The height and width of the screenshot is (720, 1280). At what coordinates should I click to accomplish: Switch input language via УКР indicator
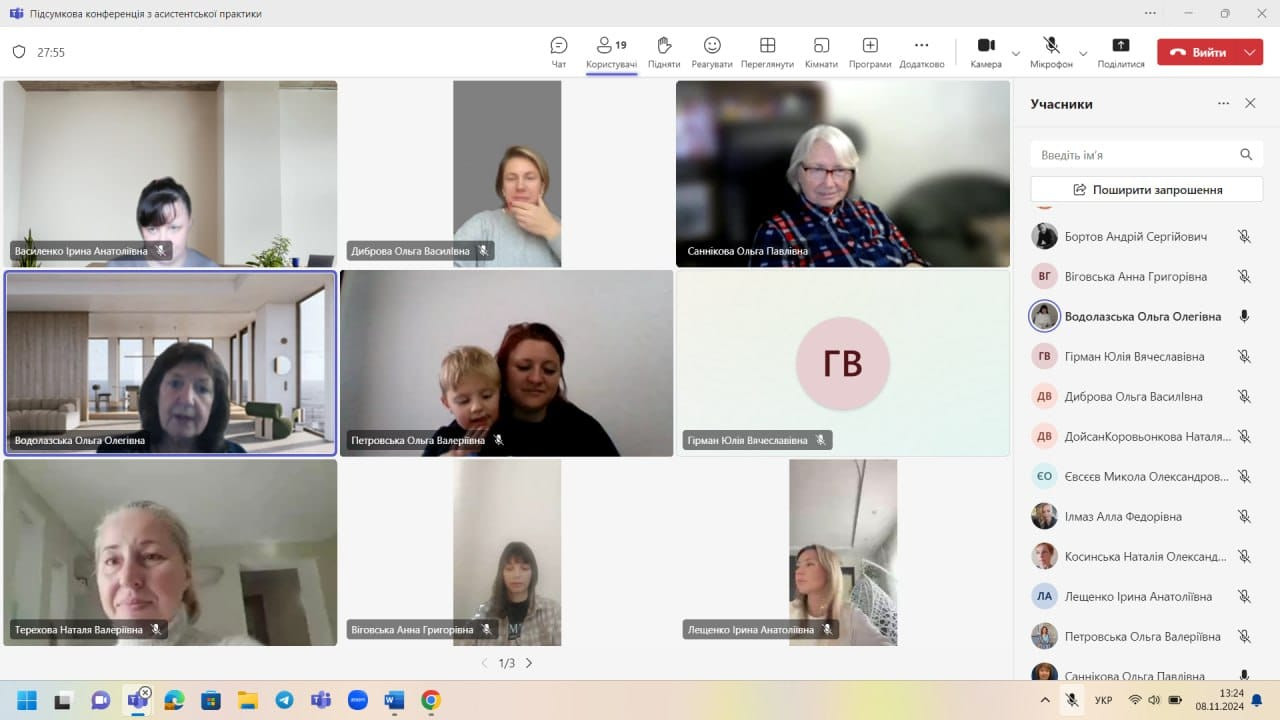[x=1104, y=700]
